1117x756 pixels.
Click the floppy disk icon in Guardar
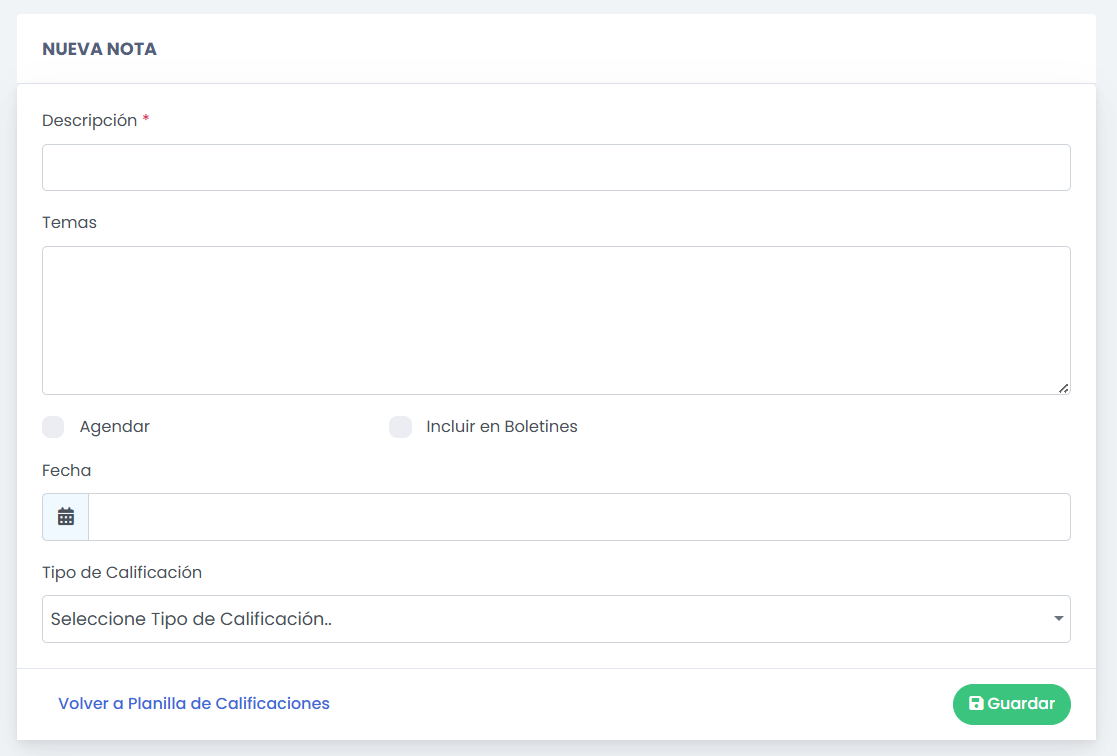tap(976, 704)
